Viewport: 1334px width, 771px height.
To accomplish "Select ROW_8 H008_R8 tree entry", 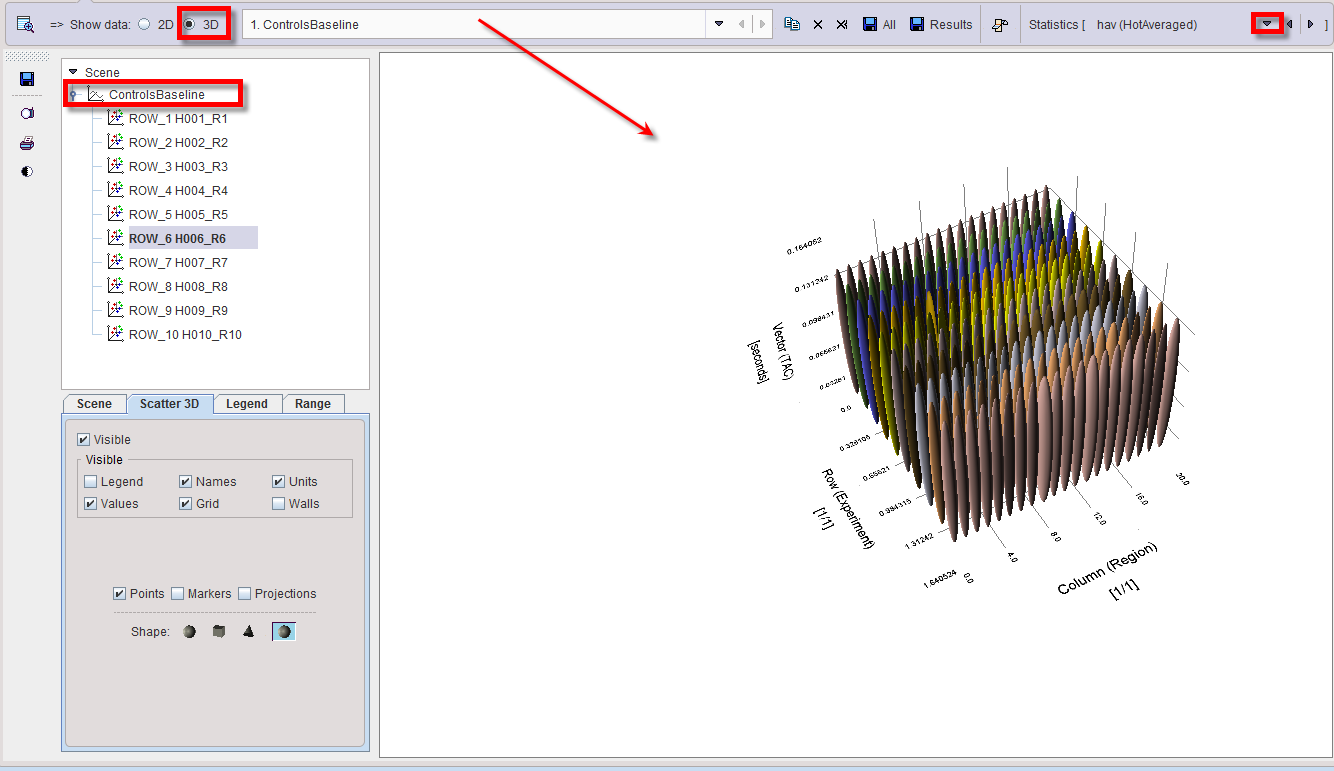I will pyautogui.click(x=178, y=286).
